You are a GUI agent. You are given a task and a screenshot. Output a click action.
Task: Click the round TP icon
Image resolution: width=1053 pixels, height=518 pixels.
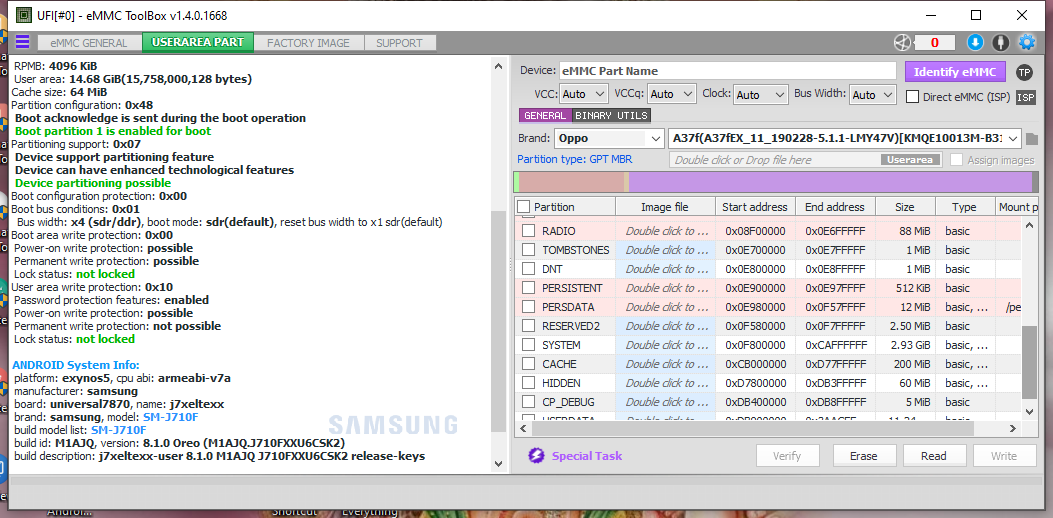pyautogui.click(x=1023, y=73)
